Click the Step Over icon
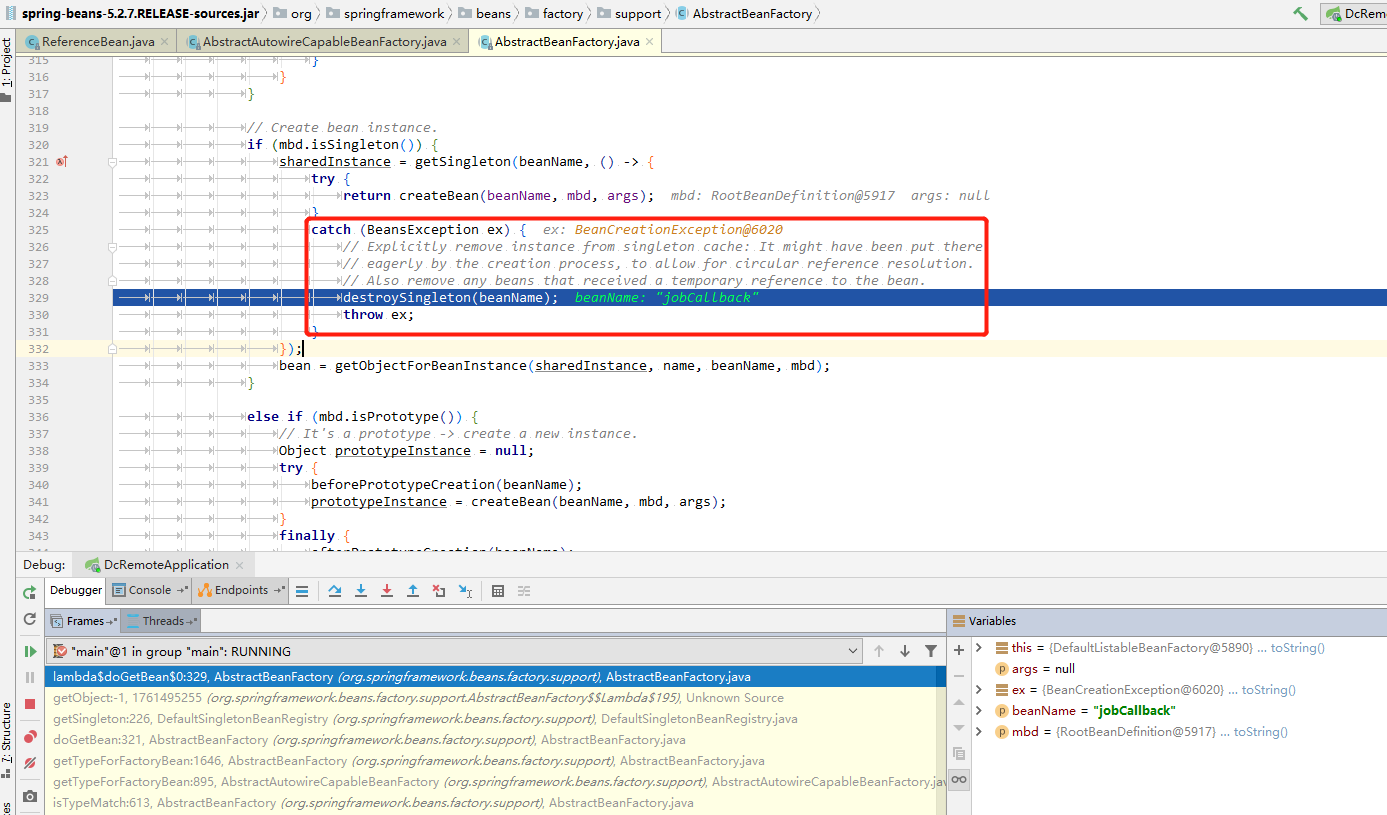The image size is (1387, 815). pyautogui.click(x=335, y=591)
